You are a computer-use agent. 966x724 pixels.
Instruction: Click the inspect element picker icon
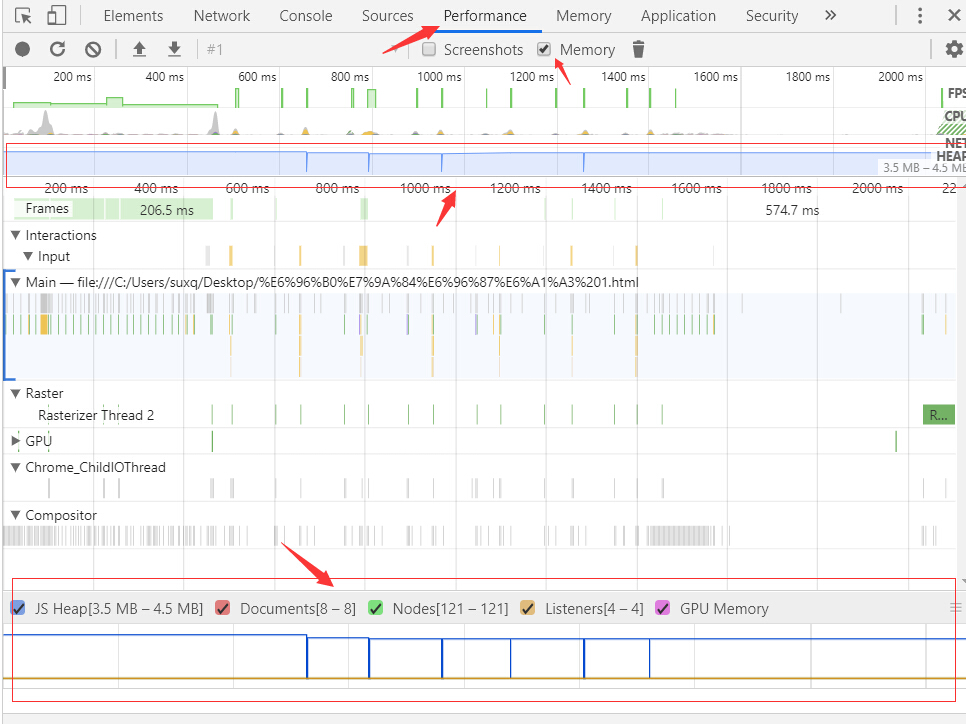[x=24, y=16]
